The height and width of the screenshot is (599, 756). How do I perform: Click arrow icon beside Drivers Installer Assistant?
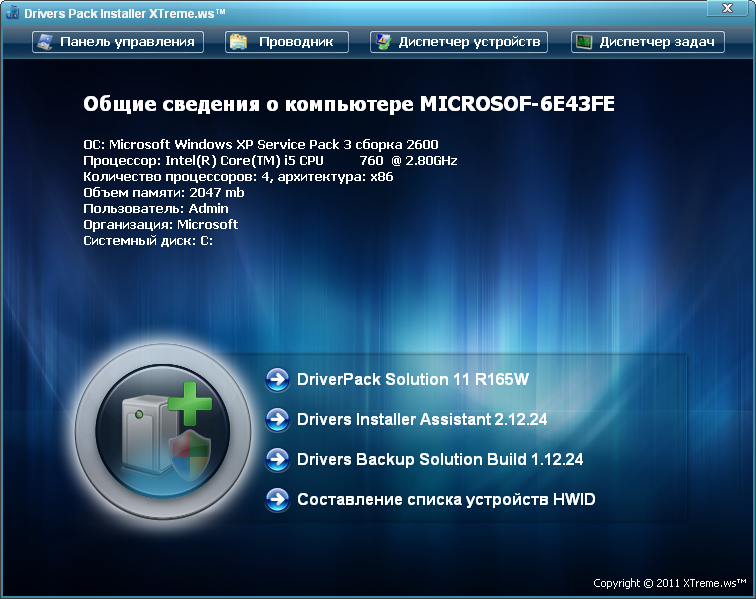click(277, 420)
